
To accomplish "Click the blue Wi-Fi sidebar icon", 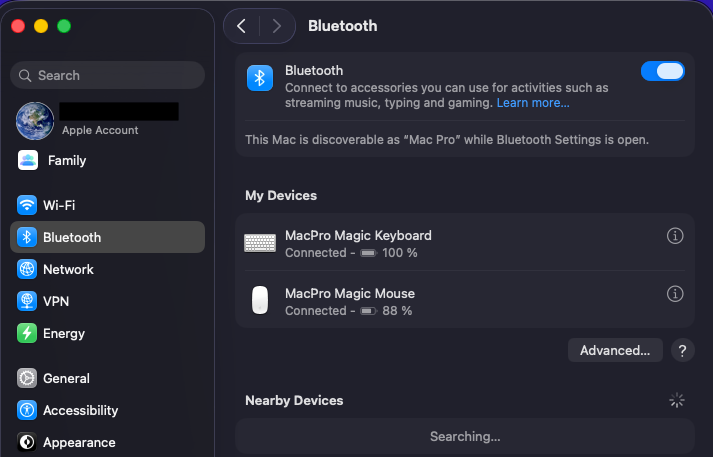I will point(27,205).
